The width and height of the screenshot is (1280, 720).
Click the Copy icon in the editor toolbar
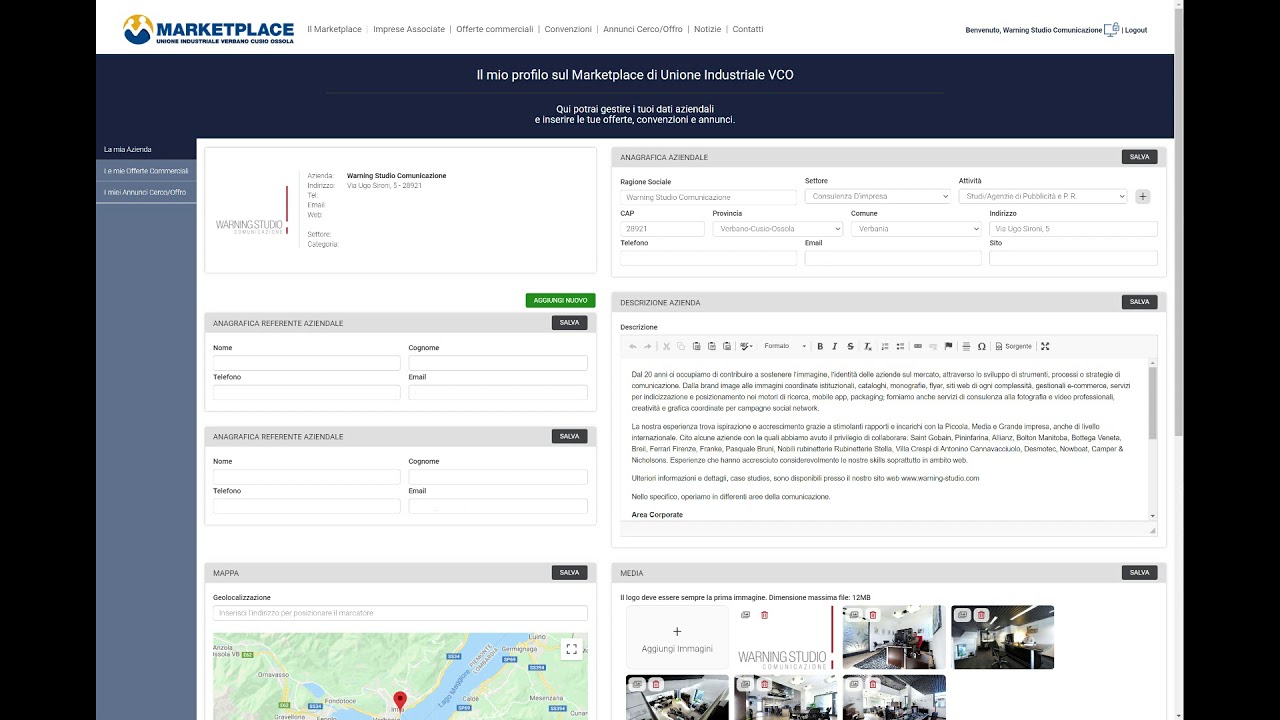[681, 346]
